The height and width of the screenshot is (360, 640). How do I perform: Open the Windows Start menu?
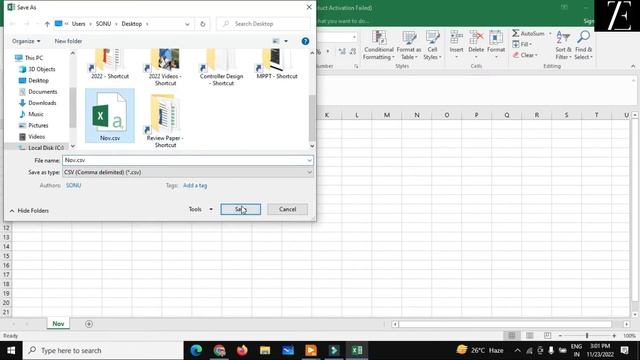pos(11,351)
